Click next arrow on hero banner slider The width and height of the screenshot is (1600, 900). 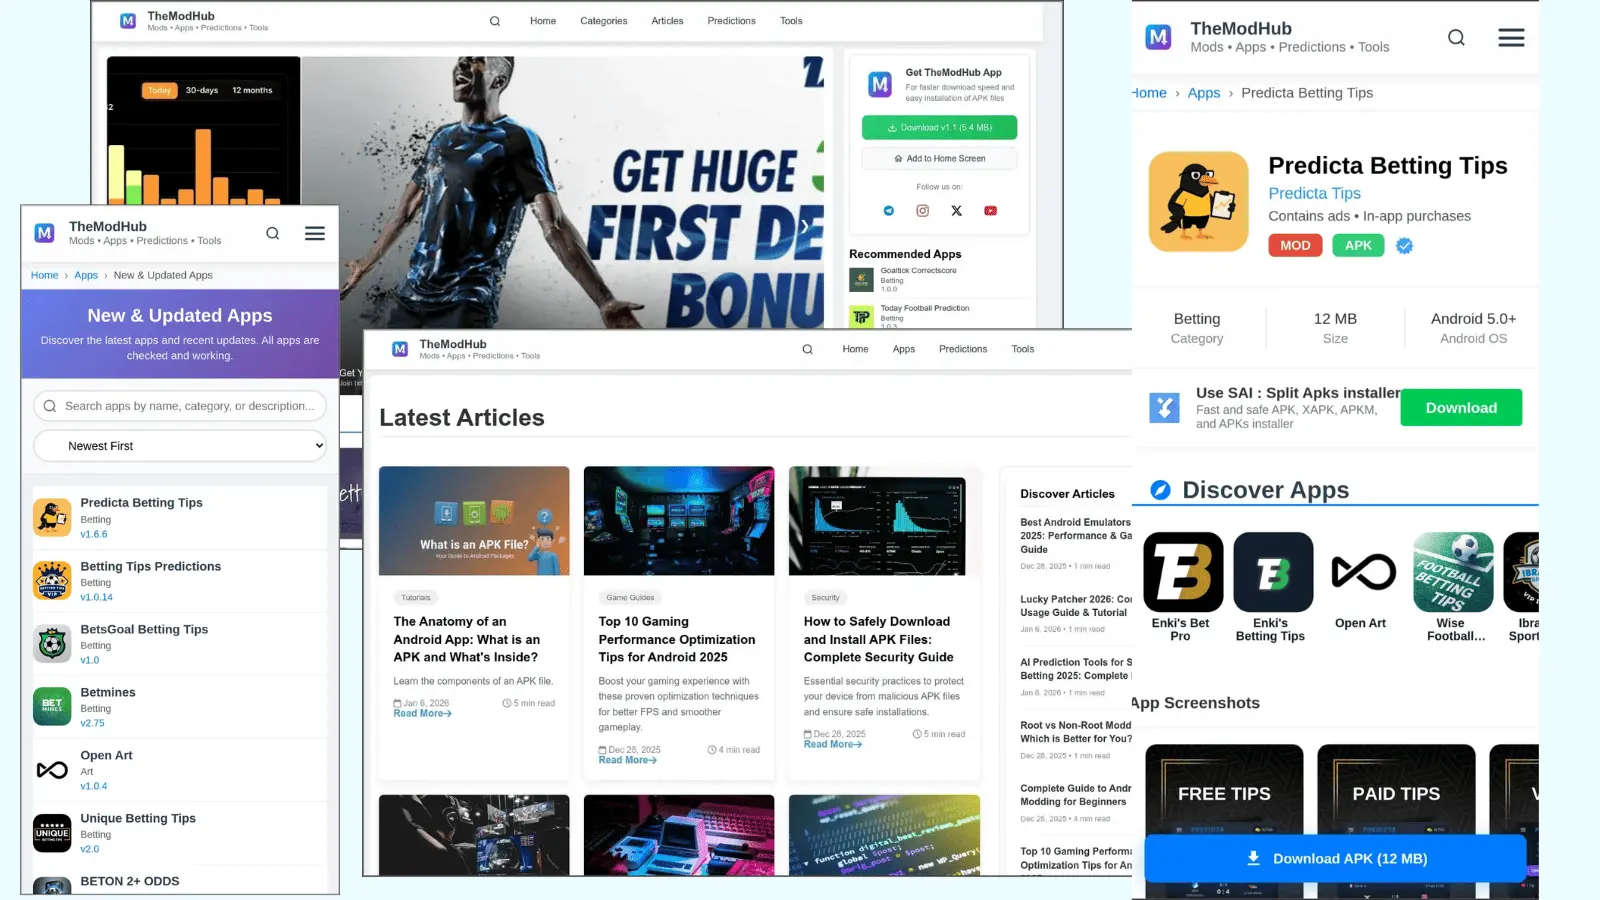point(804,226)
